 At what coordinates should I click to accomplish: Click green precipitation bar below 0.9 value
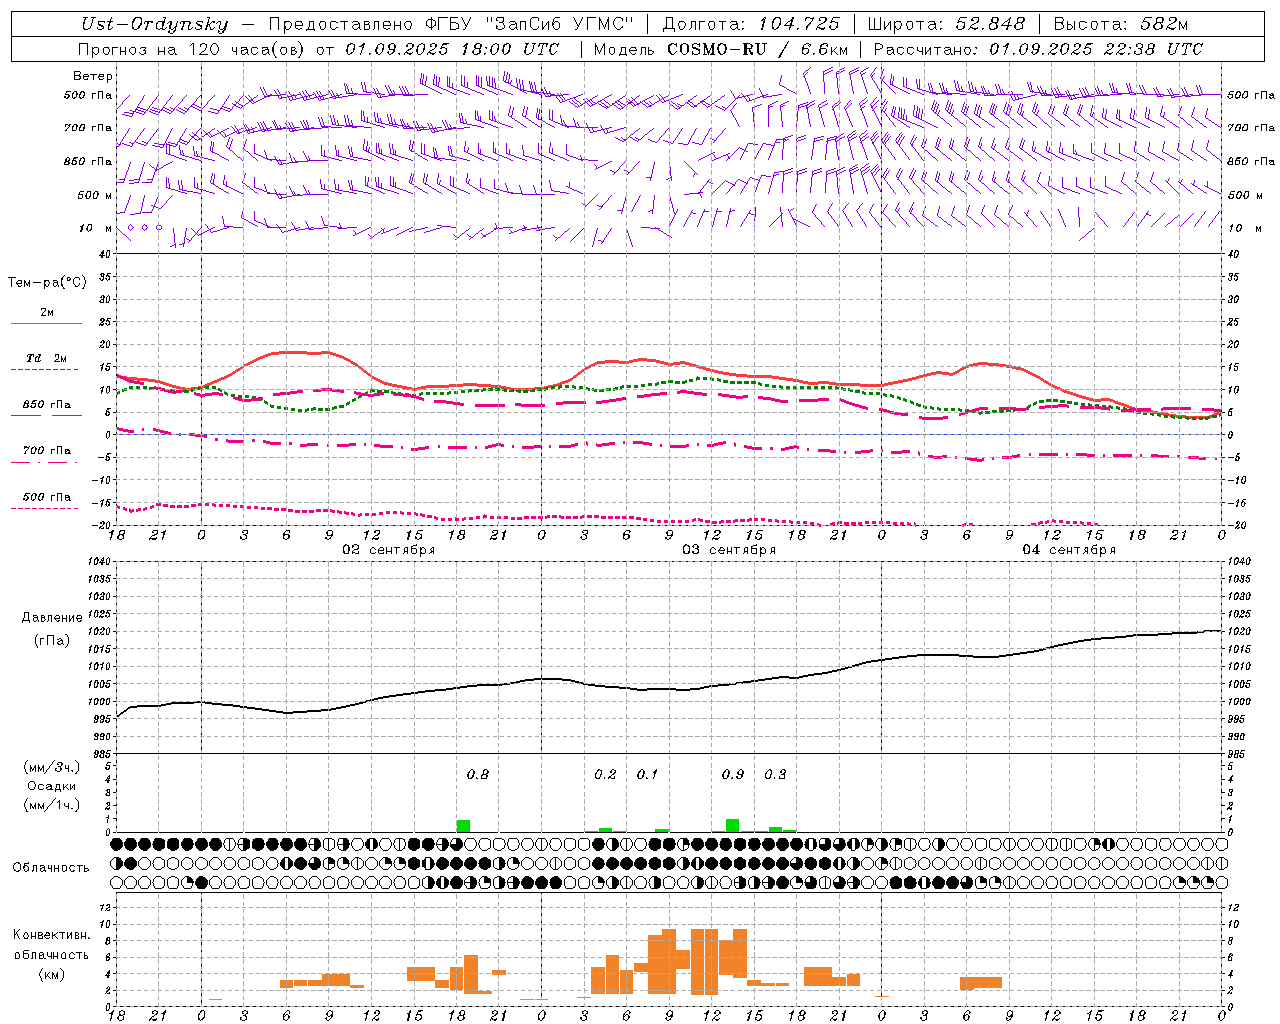[x=732, y=826]
